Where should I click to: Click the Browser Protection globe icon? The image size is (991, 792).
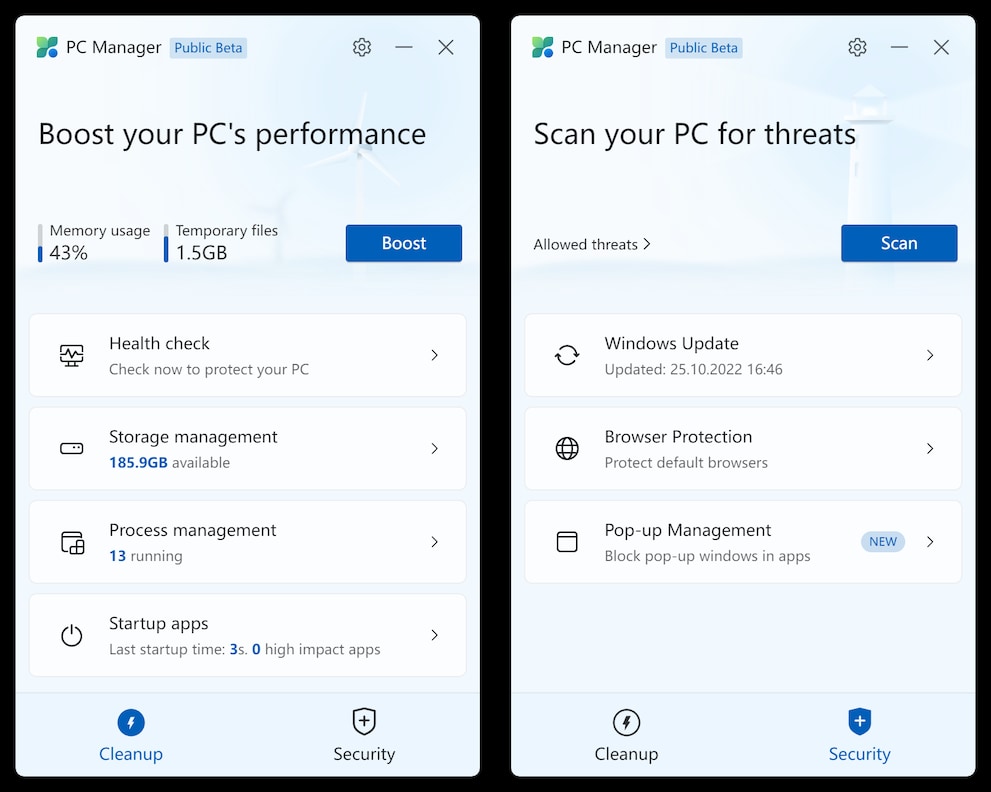click(x=567, y=448)
